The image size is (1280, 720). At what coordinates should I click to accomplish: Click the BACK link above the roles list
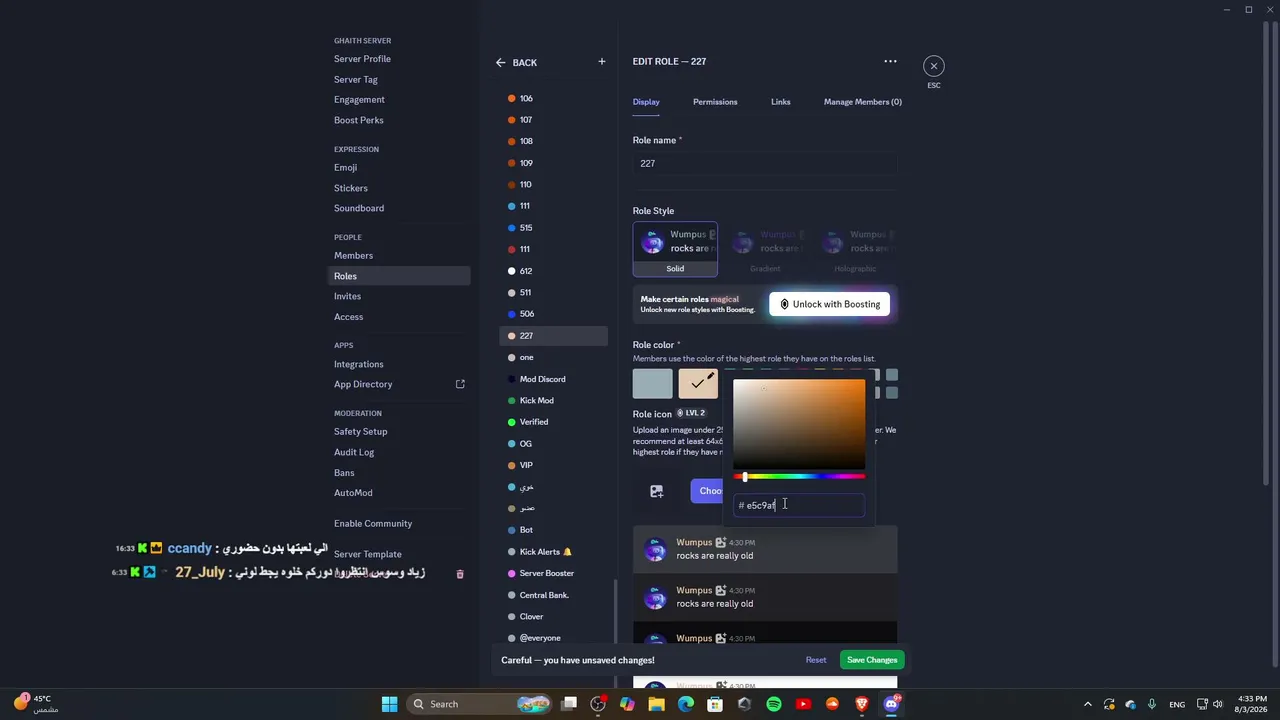(x=525, y=63)
